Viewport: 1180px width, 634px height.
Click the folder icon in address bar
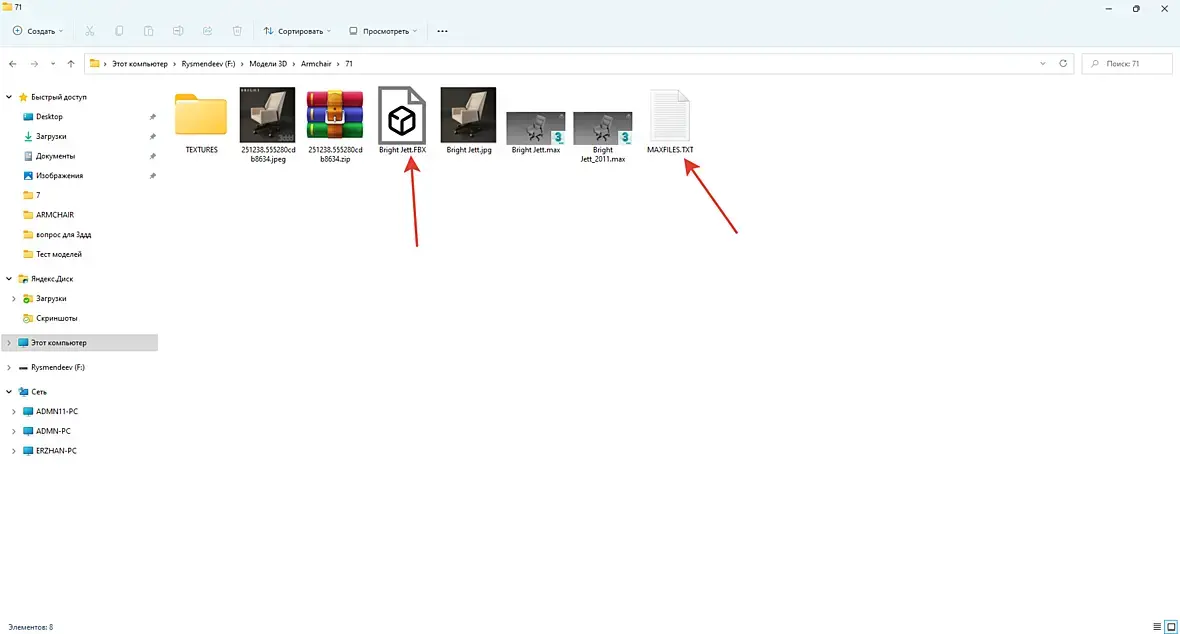click(94, 64)
